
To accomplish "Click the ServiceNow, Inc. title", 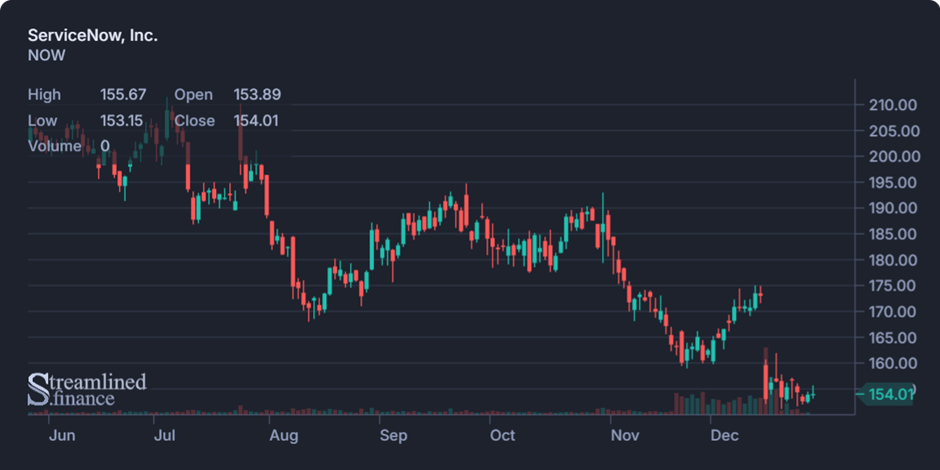I will [93, 35].
